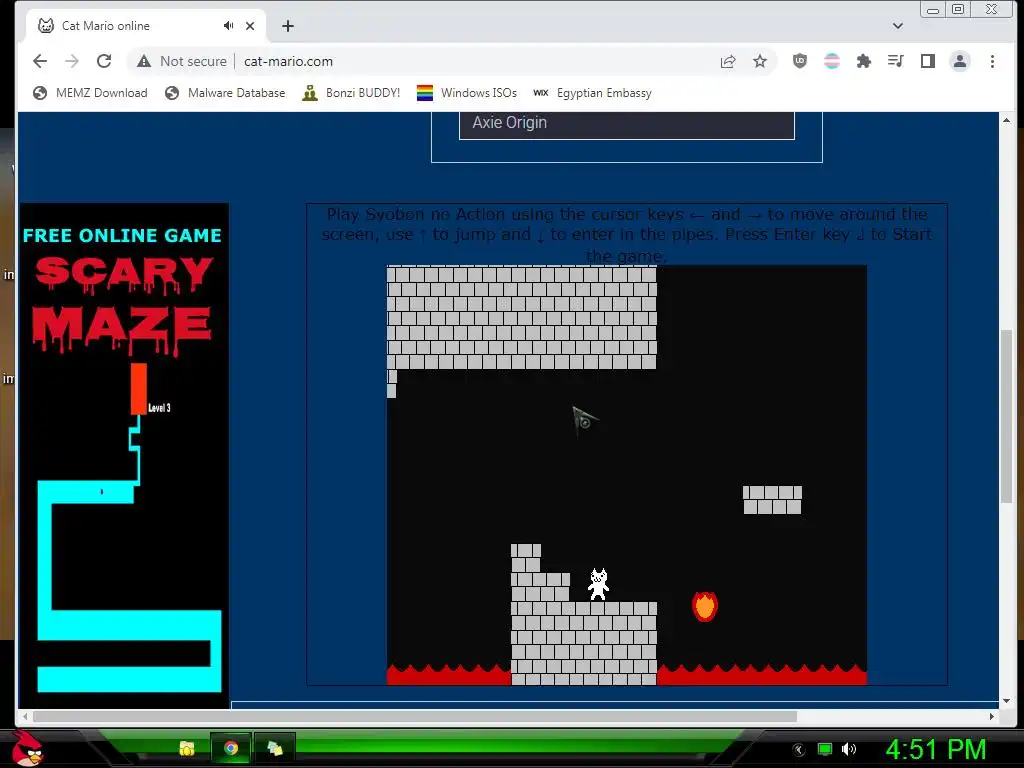The width and height of the screenshot is (1024, 768).
Task: Expand the tab search chevron
Action: [x=898, y=26]
